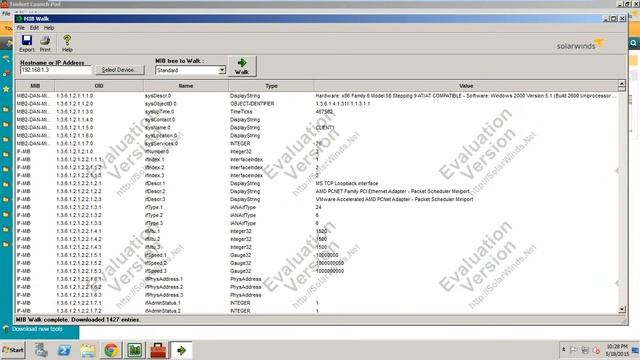This screenshot has height=360, width=640.
Task: Click the MS TCP Loopback interface value
Action: click(x=347, y=183)
